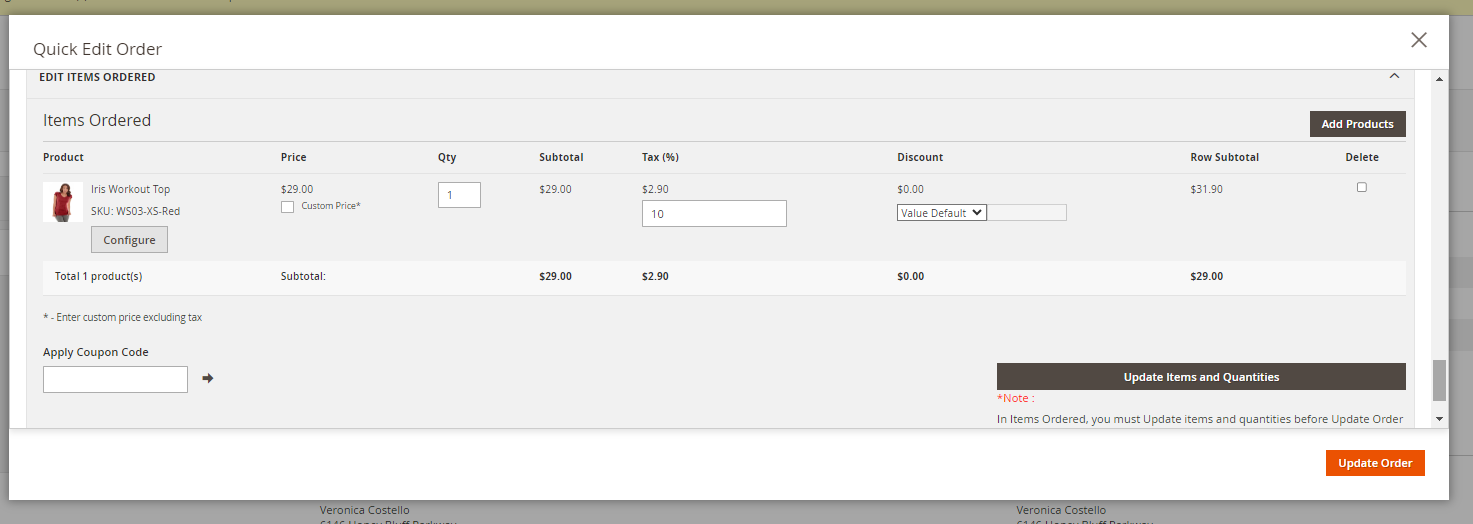The height and width of the screenshot is (524, 1473).
Task: Tick the Delete checkbox for the item
Action: pos(1361,187)
